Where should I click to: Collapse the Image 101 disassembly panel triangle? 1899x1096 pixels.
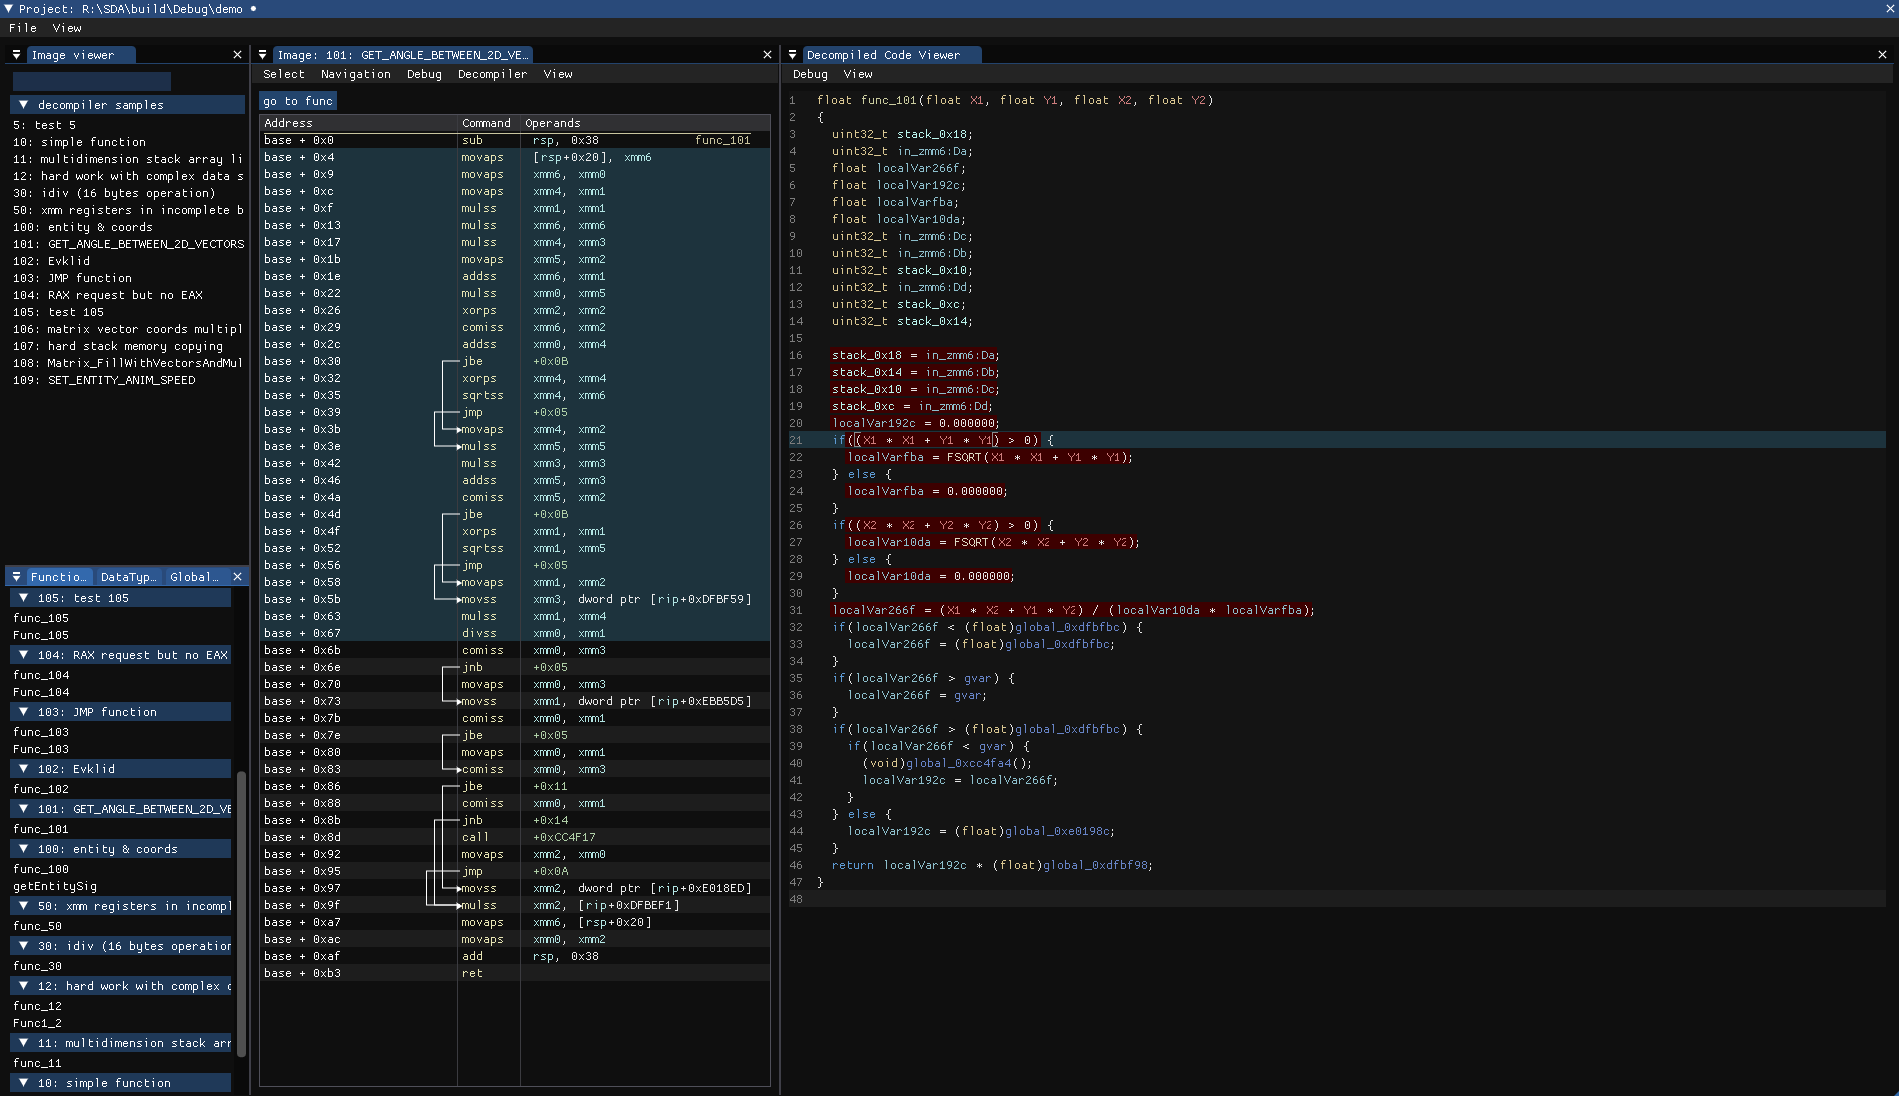[x=263, y=55]
